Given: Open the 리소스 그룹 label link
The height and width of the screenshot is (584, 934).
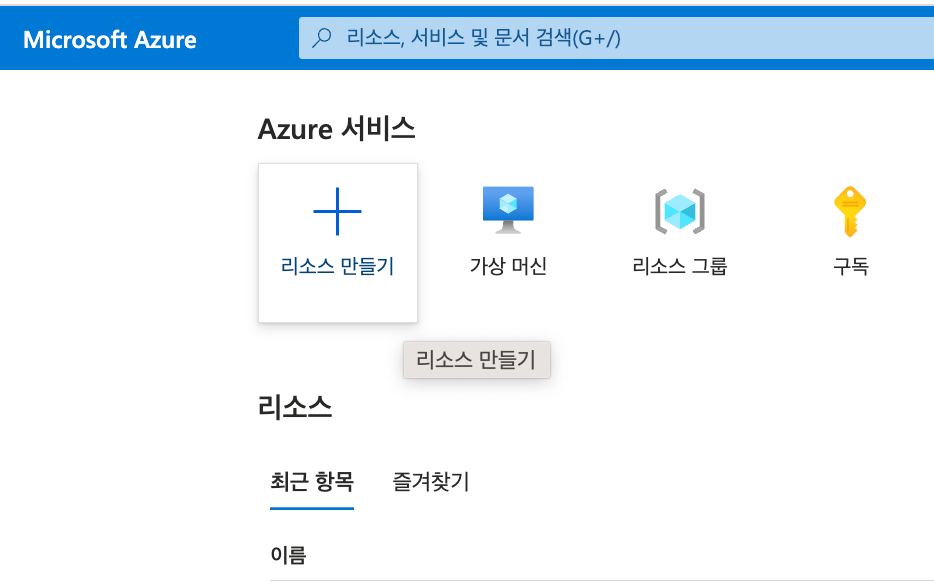Looking at the screenshot, I should [680, 266].
